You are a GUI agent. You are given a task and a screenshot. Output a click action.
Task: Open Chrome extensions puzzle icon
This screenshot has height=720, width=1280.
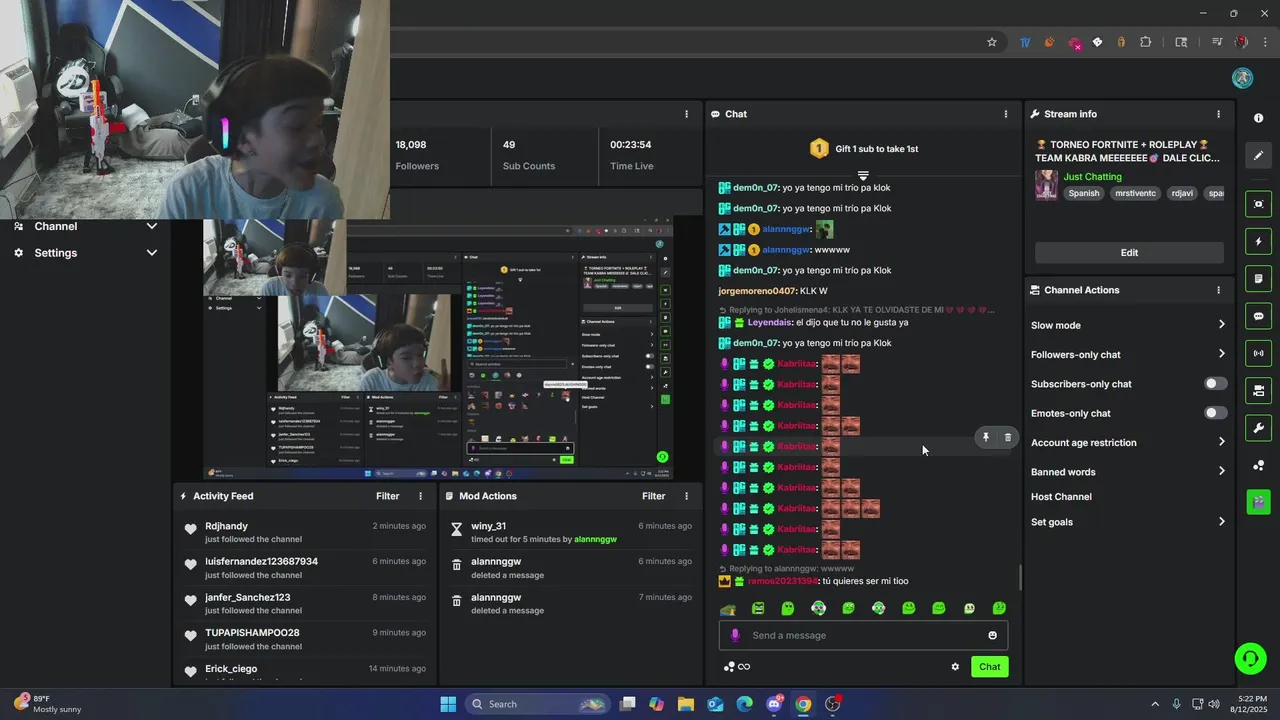tap(1146, 42)
